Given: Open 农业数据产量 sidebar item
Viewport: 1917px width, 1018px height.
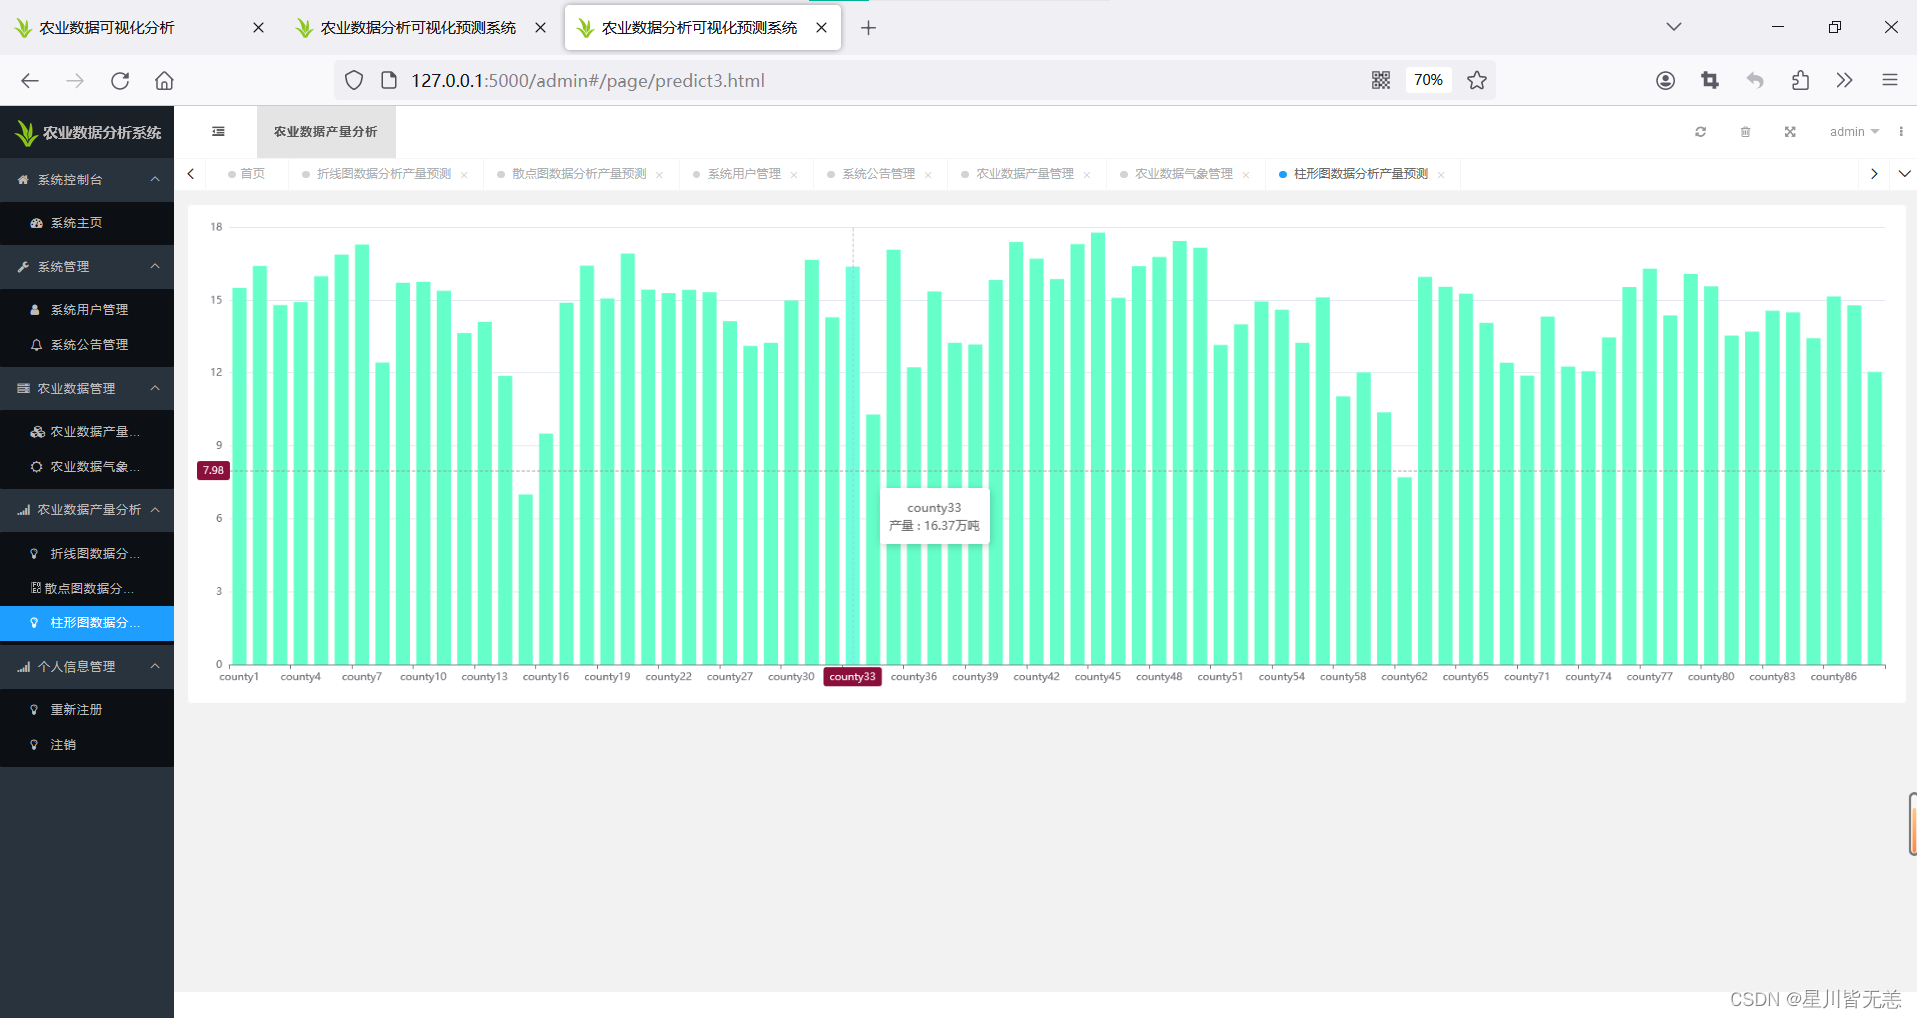Looking at the screenshot, I should click(x=87, y=432).
